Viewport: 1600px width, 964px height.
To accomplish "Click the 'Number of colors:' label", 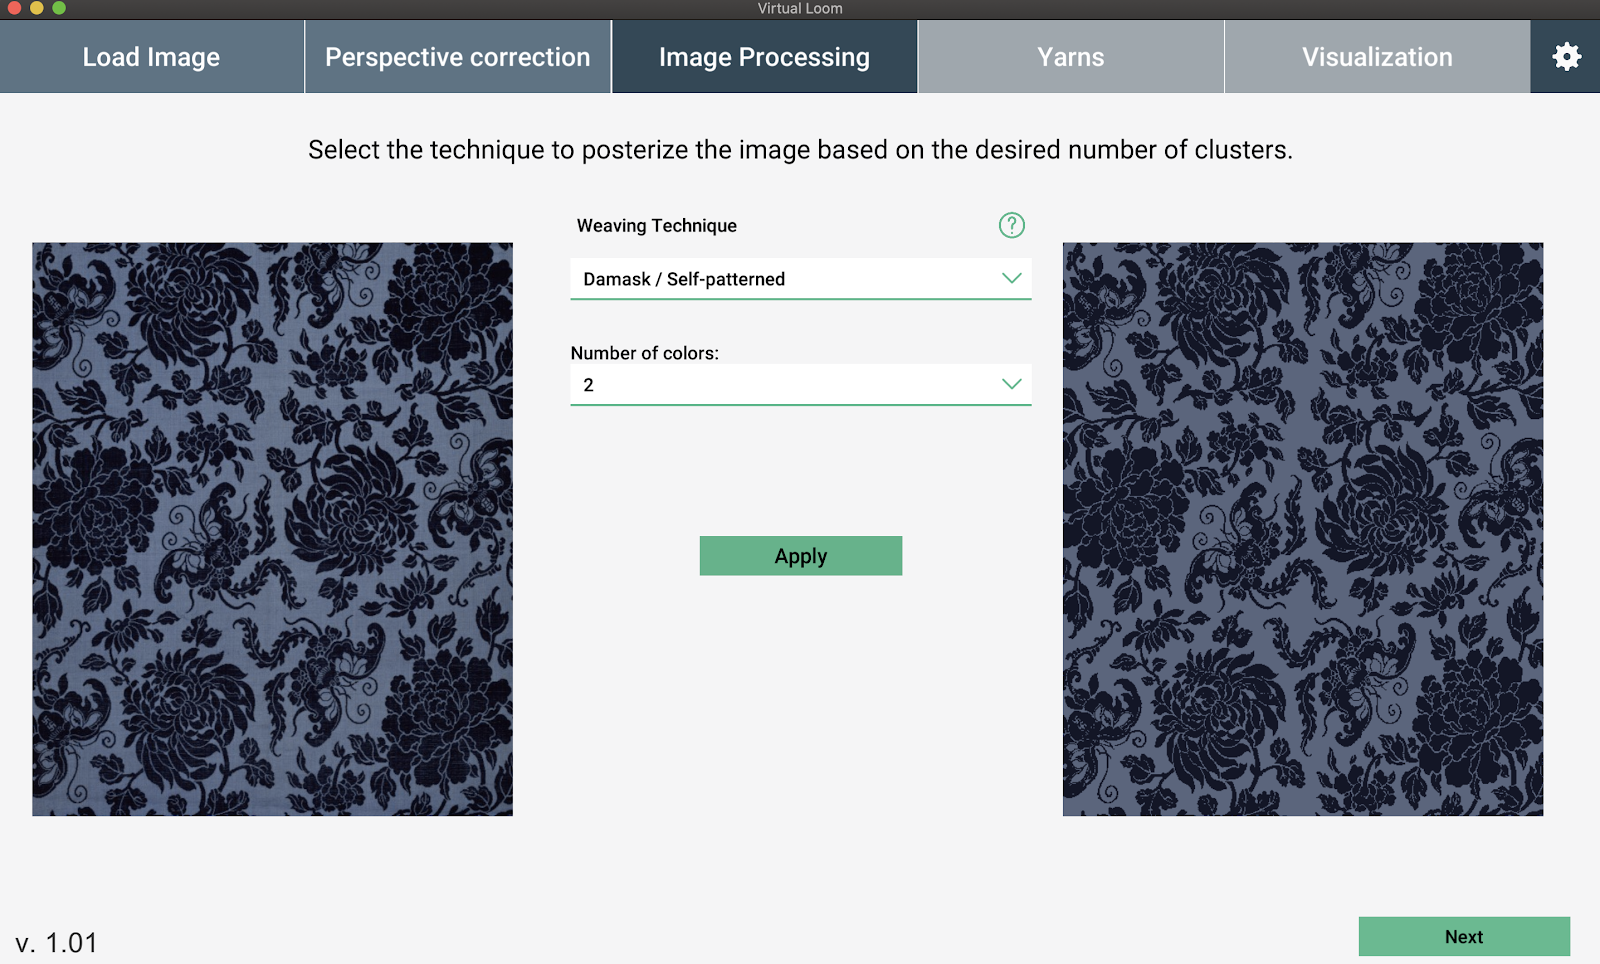I will 645,353.
